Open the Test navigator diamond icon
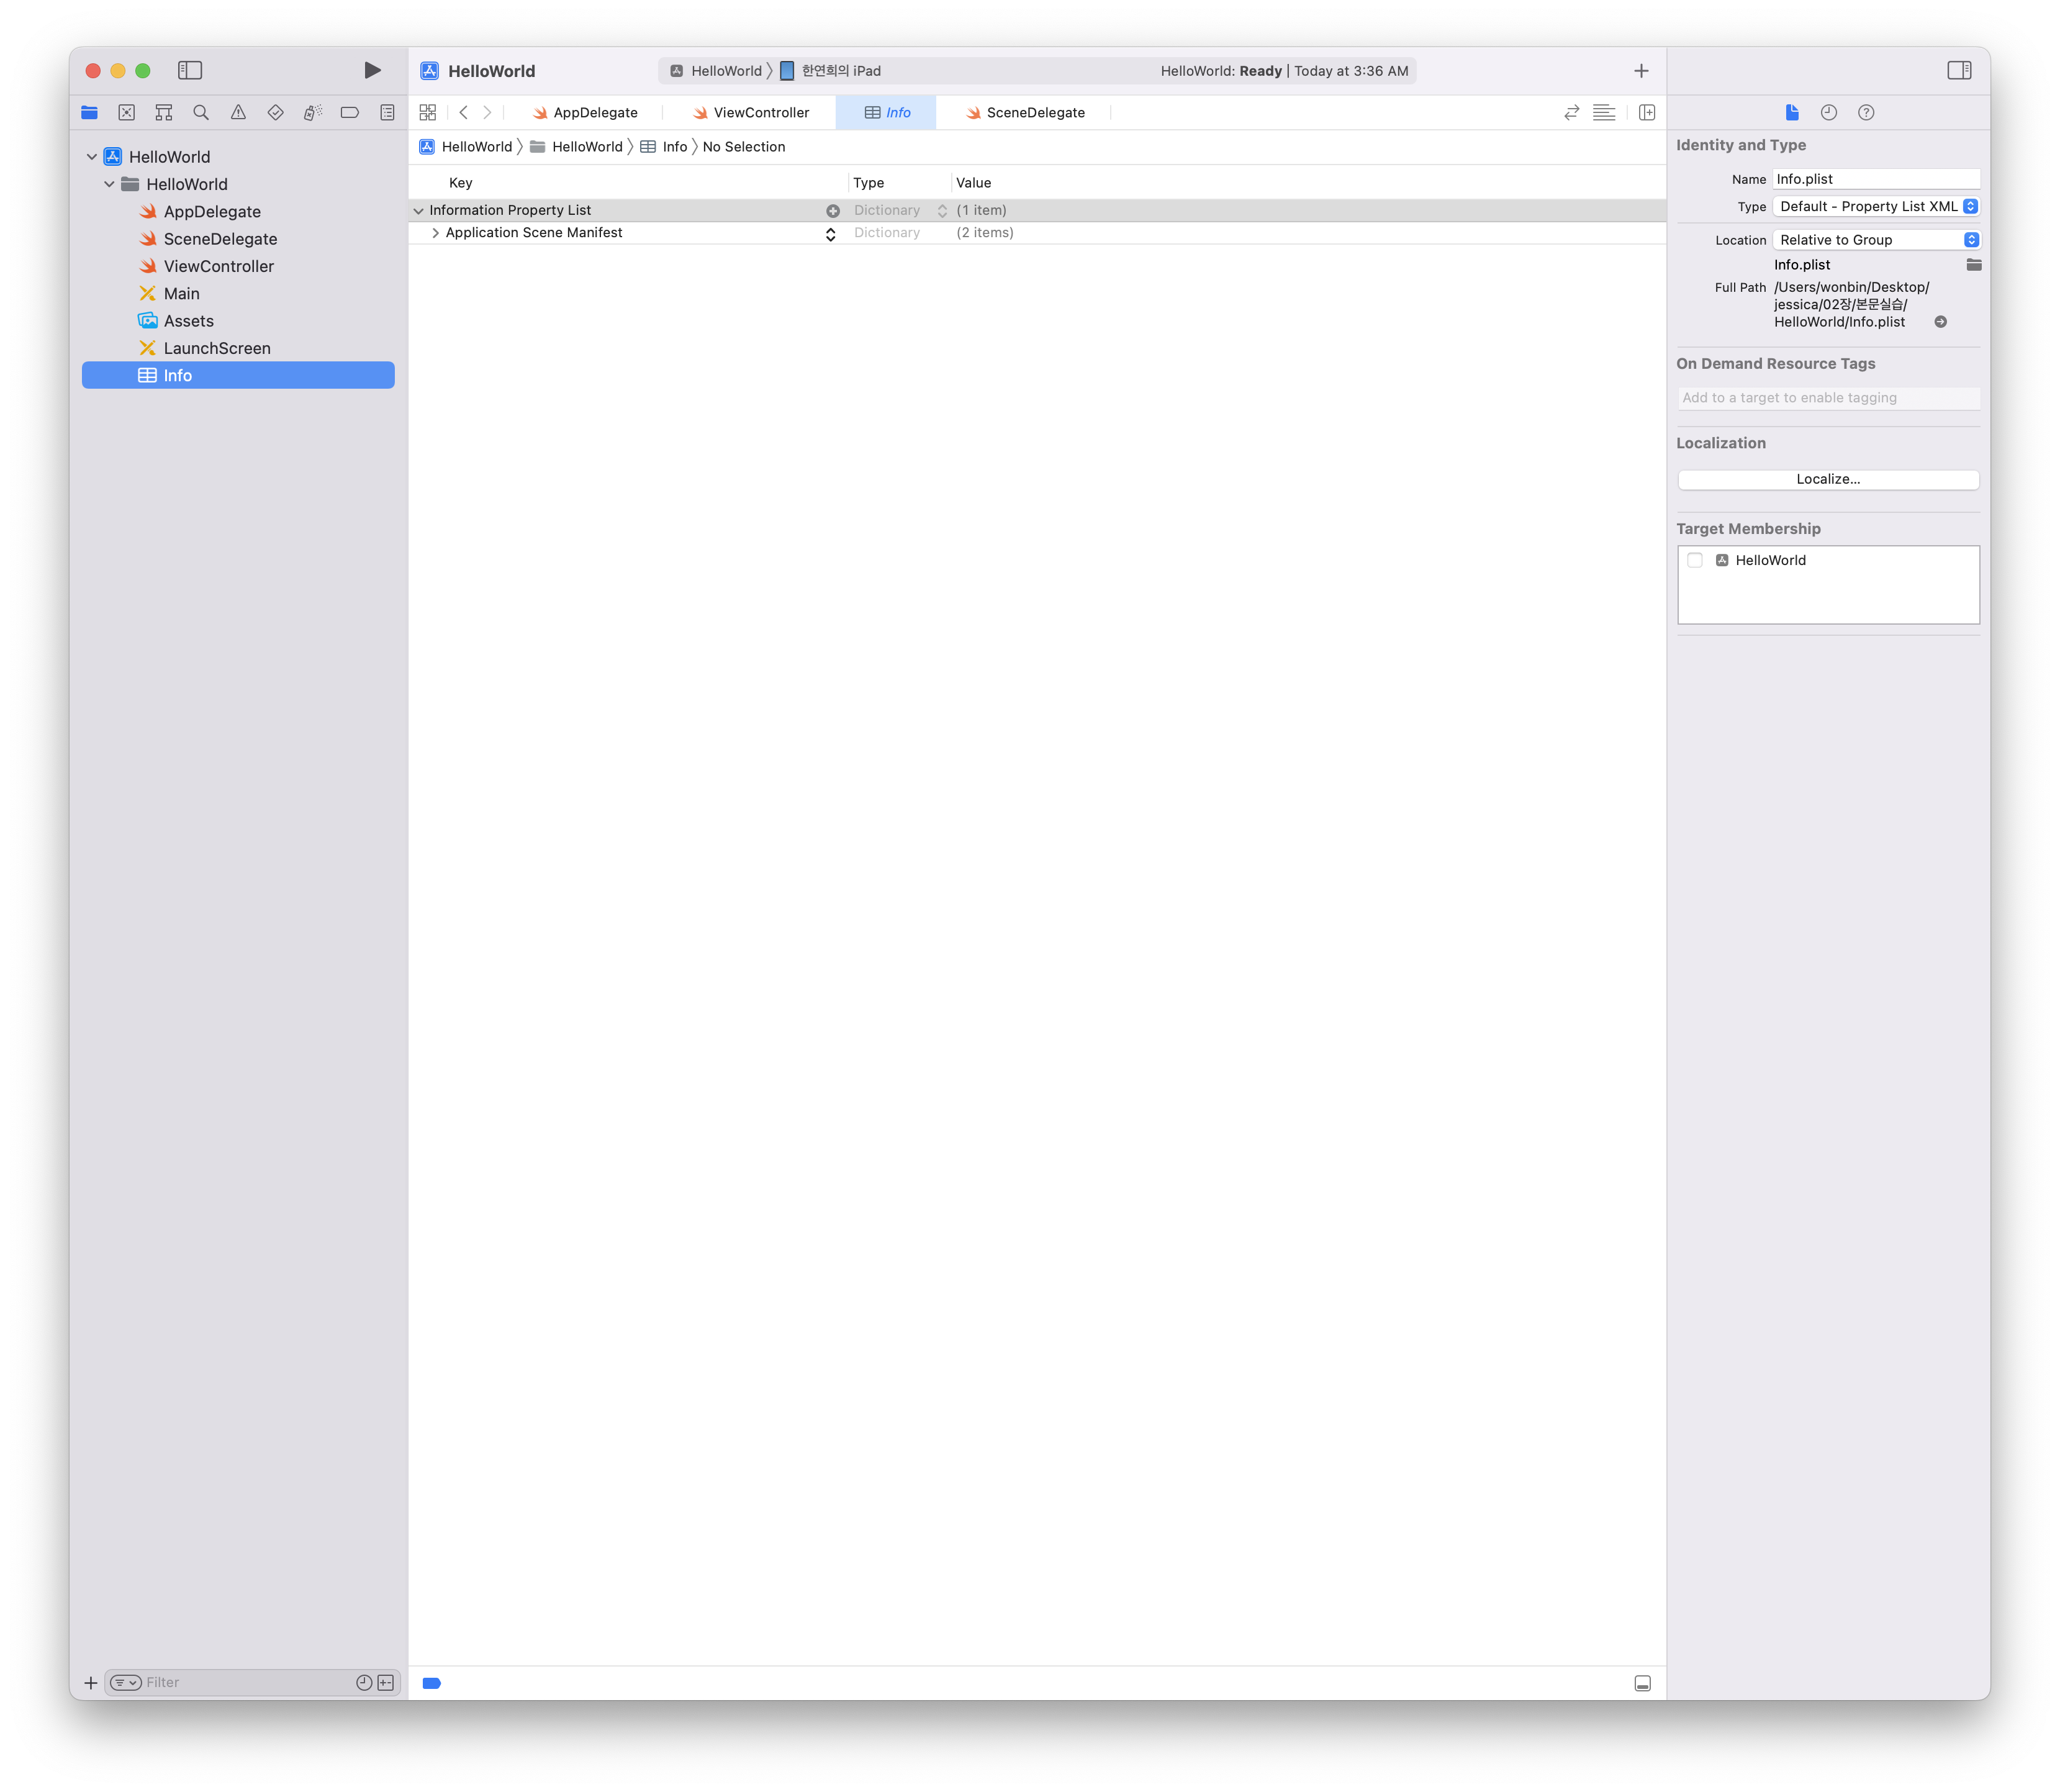The height and width of the screenshot is (1792, 2060). coord(275,112)
